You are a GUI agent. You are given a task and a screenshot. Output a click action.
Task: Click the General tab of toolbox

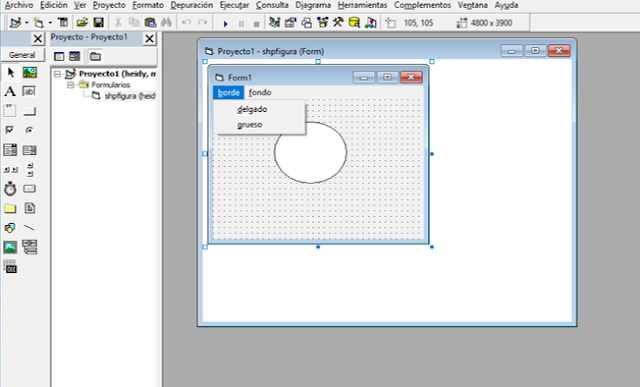point(22,55)
